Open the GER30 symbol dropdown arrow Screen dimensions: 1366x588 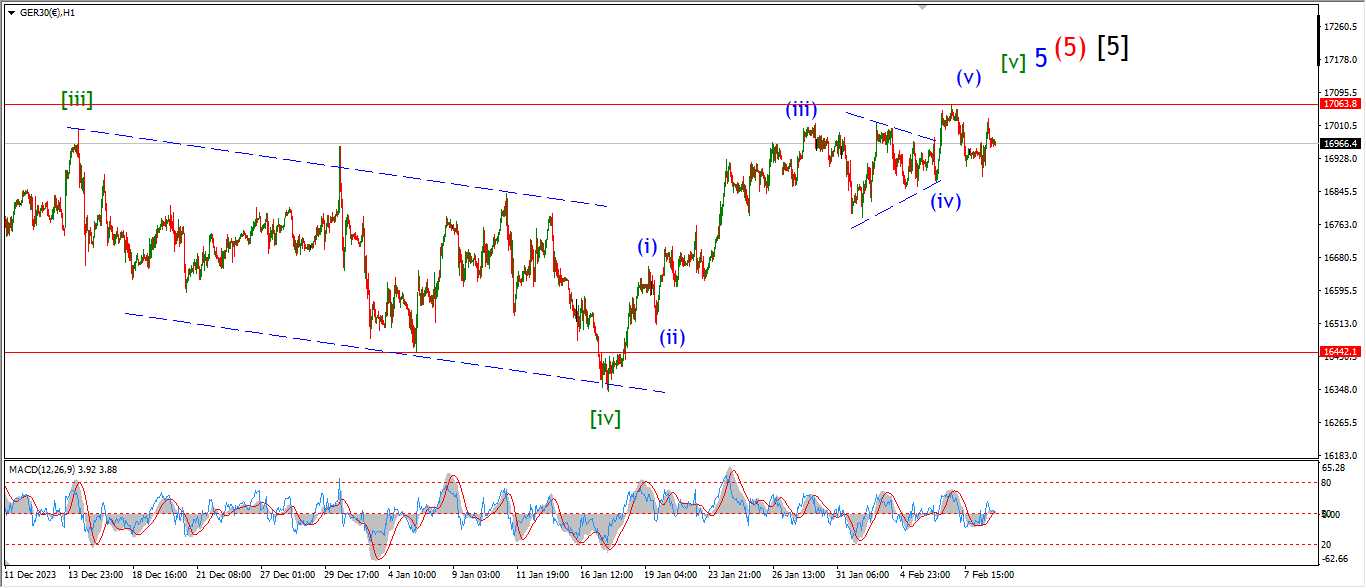tap(11, 12)
